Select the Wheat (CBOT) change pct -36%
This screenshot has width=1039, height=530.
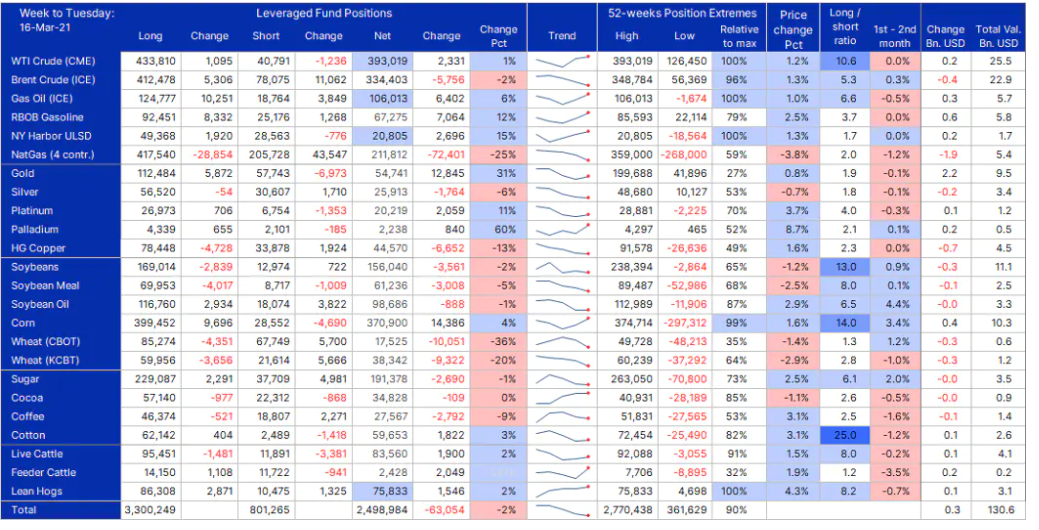(x=498, y=342)
